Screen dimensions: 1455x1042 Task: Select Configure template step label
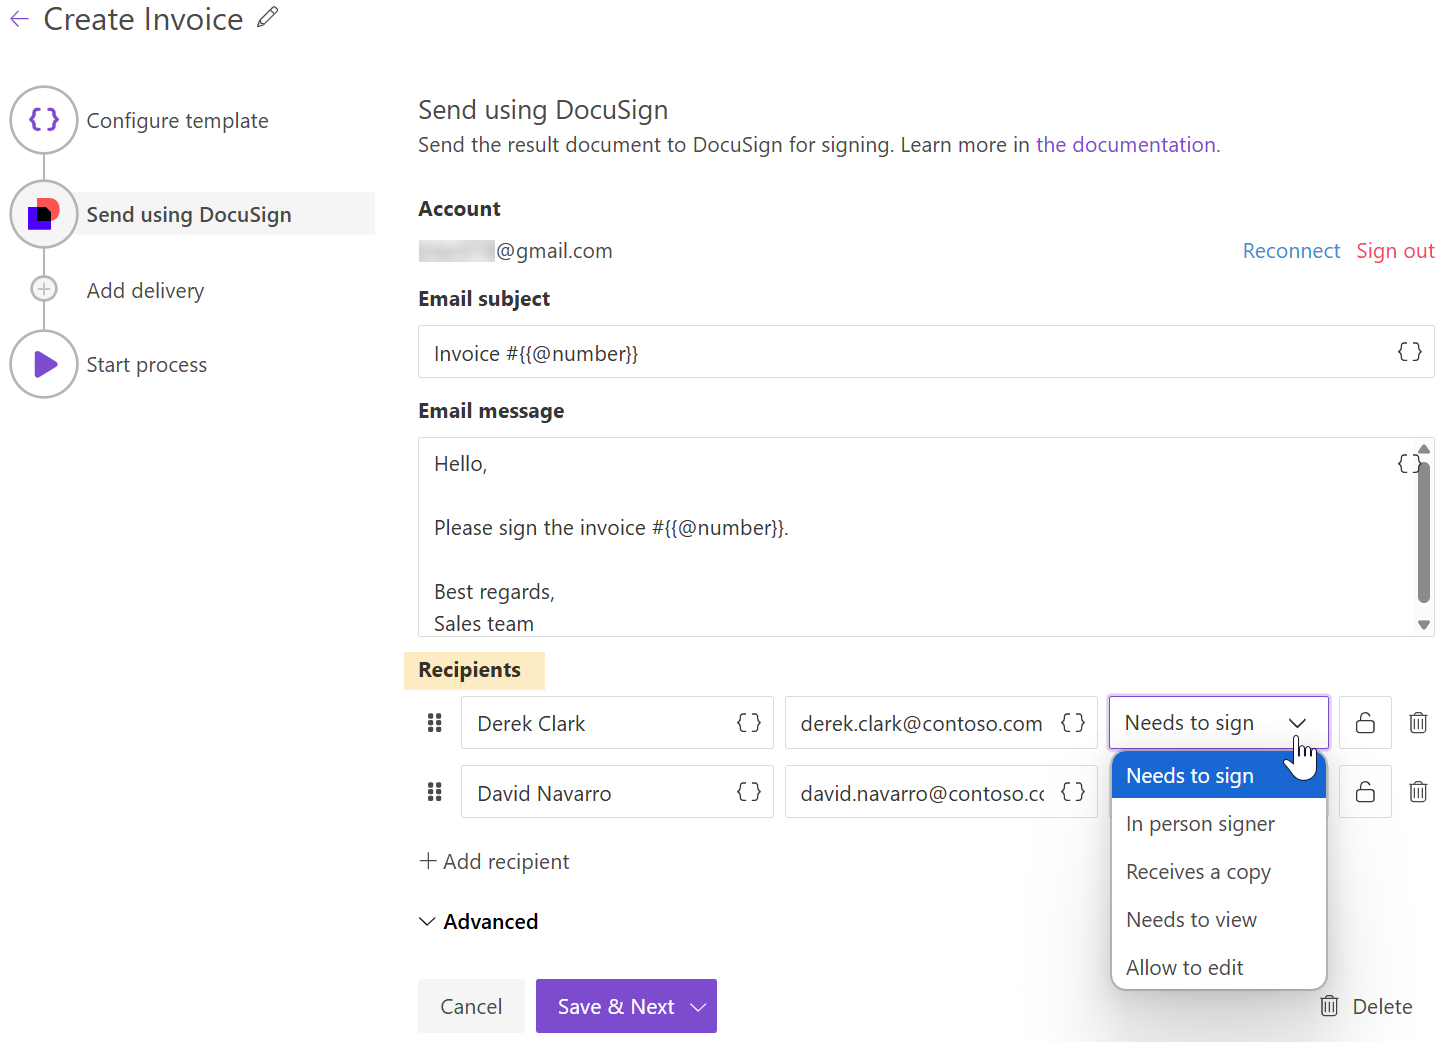(x=178, y=121)
